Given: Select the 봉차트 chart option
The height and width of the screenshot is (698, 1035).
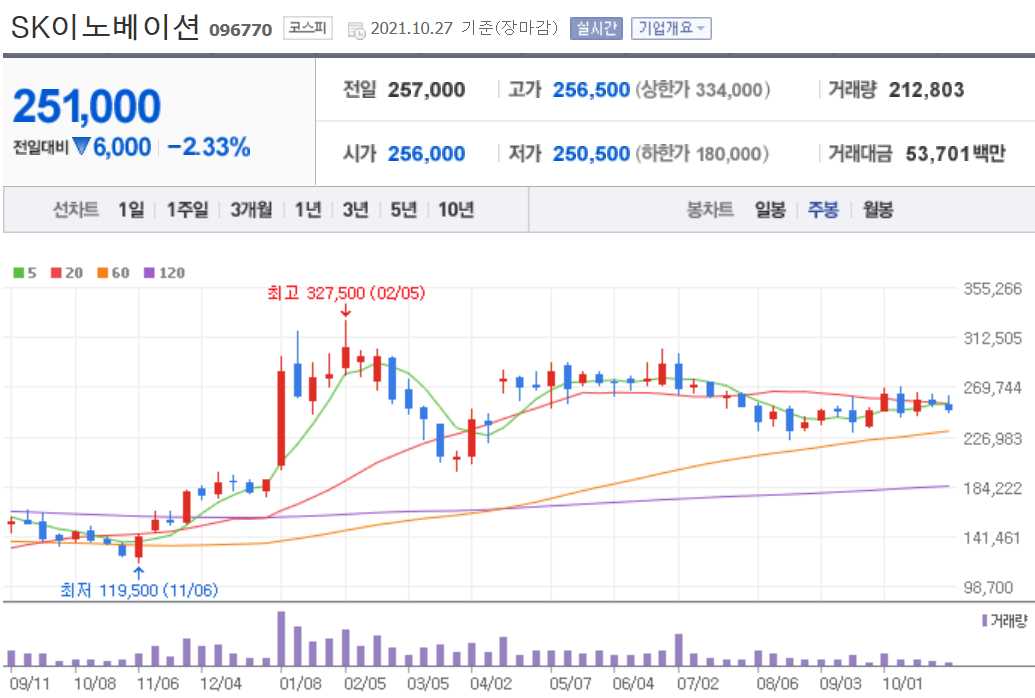Looking at the screenshot, I should coord(711,210).
